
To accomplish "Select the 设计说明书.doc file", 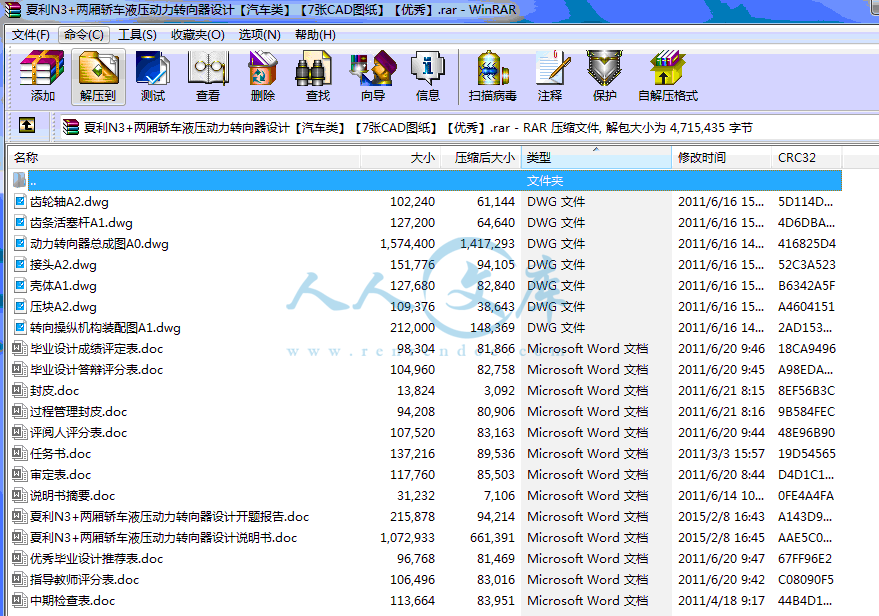I will (163, 538).
